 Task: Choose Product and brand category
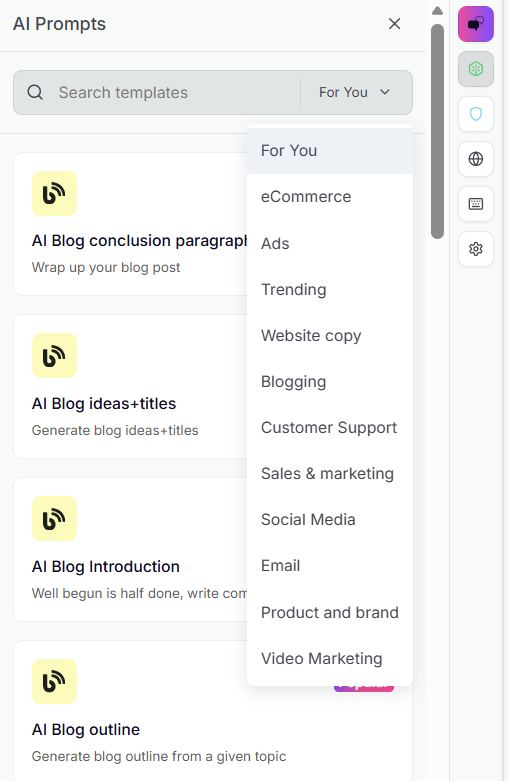330,612
